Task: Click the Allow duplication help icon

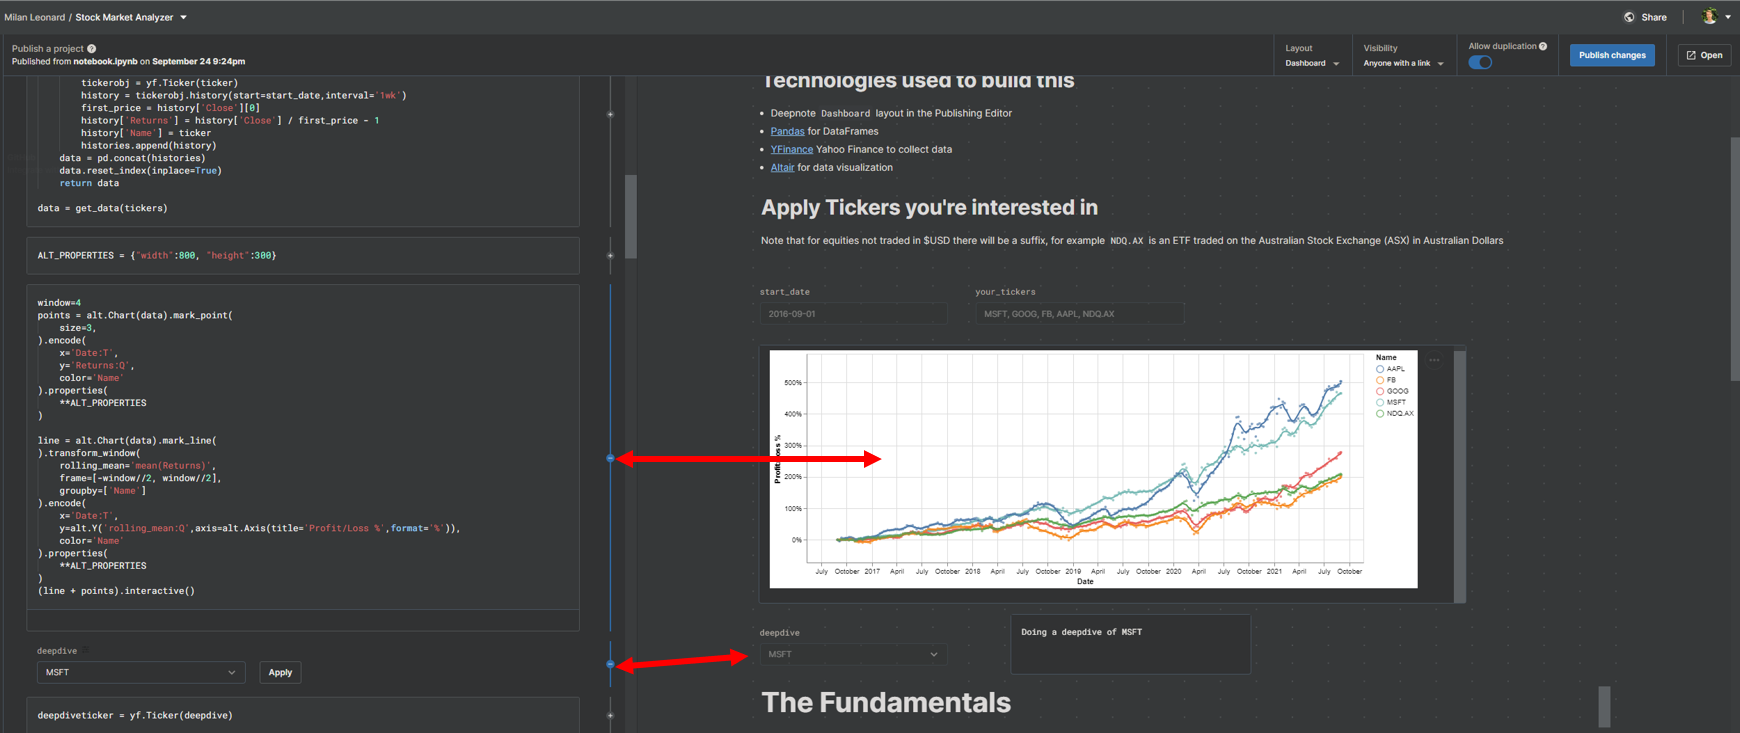Action: tap(1543, 46)
